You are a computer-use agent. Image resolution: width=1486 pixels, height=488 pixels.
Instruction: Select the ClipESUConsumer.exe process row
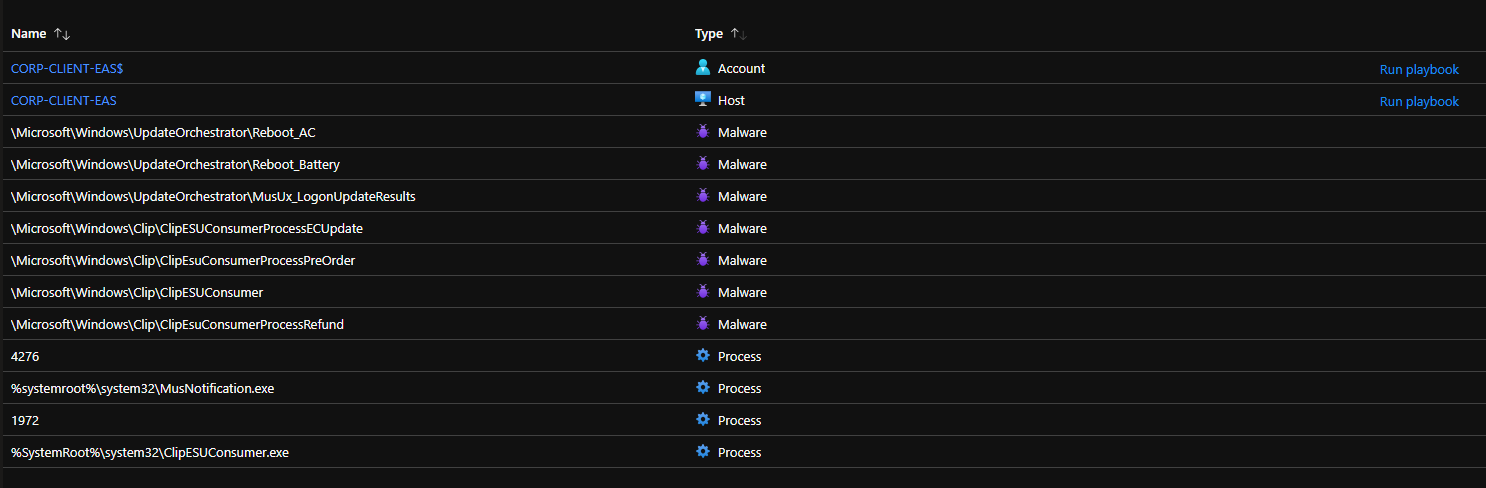[150, 453]
